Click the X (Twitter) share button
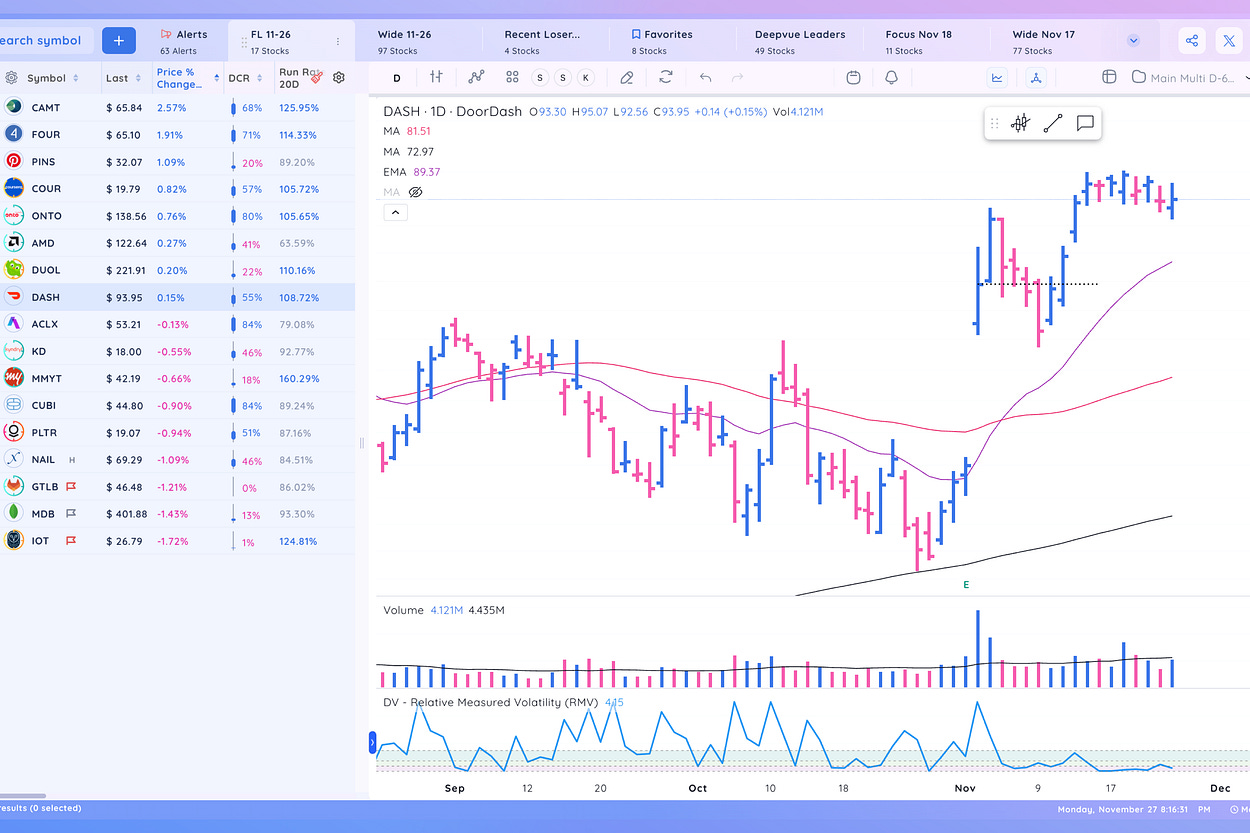Screen dimensions: 1250x833 [x=1229, y=41]
